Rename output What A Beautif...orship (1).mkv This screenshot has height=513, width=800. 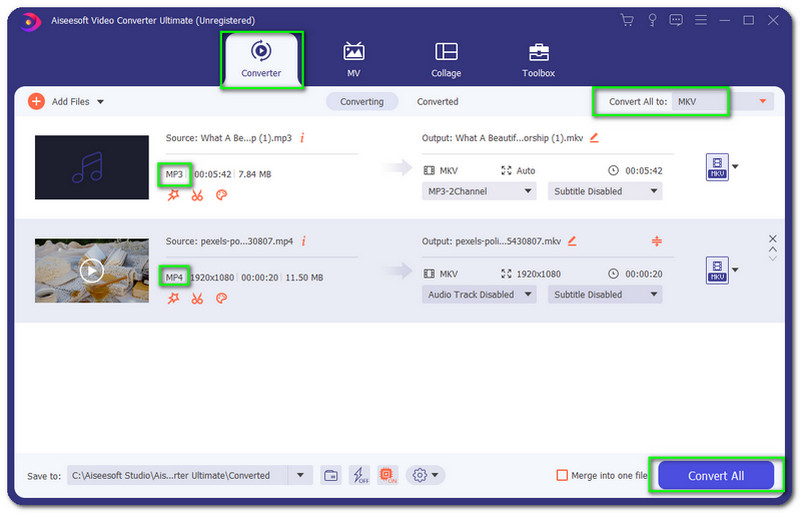[x=594, y=137]
